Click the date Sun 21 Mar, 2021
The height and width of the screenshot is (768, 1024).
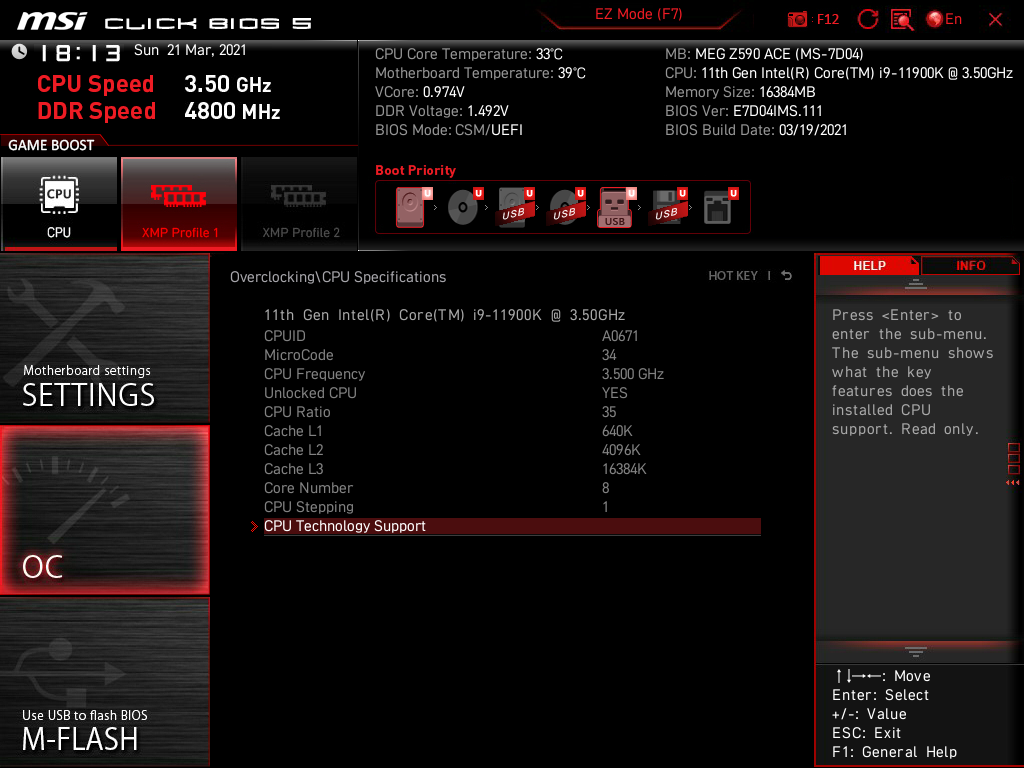pos(190,50)
